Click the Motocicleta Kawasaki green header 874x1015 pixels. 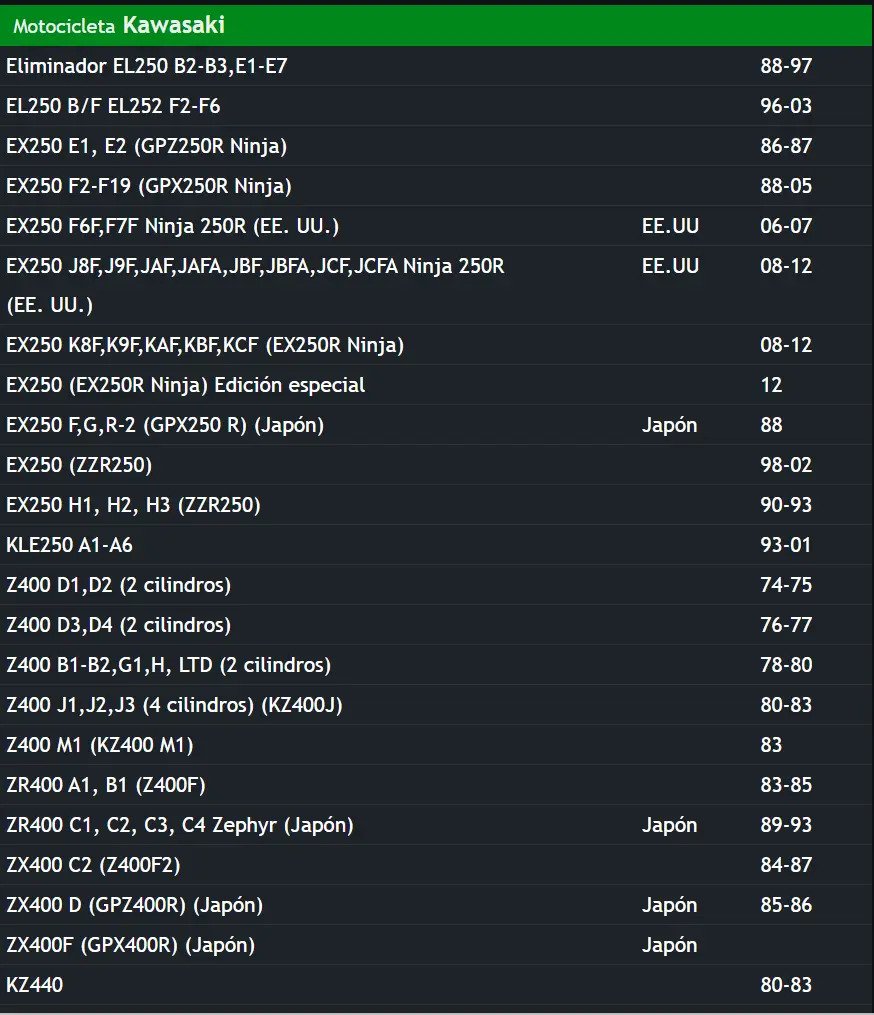436,25
